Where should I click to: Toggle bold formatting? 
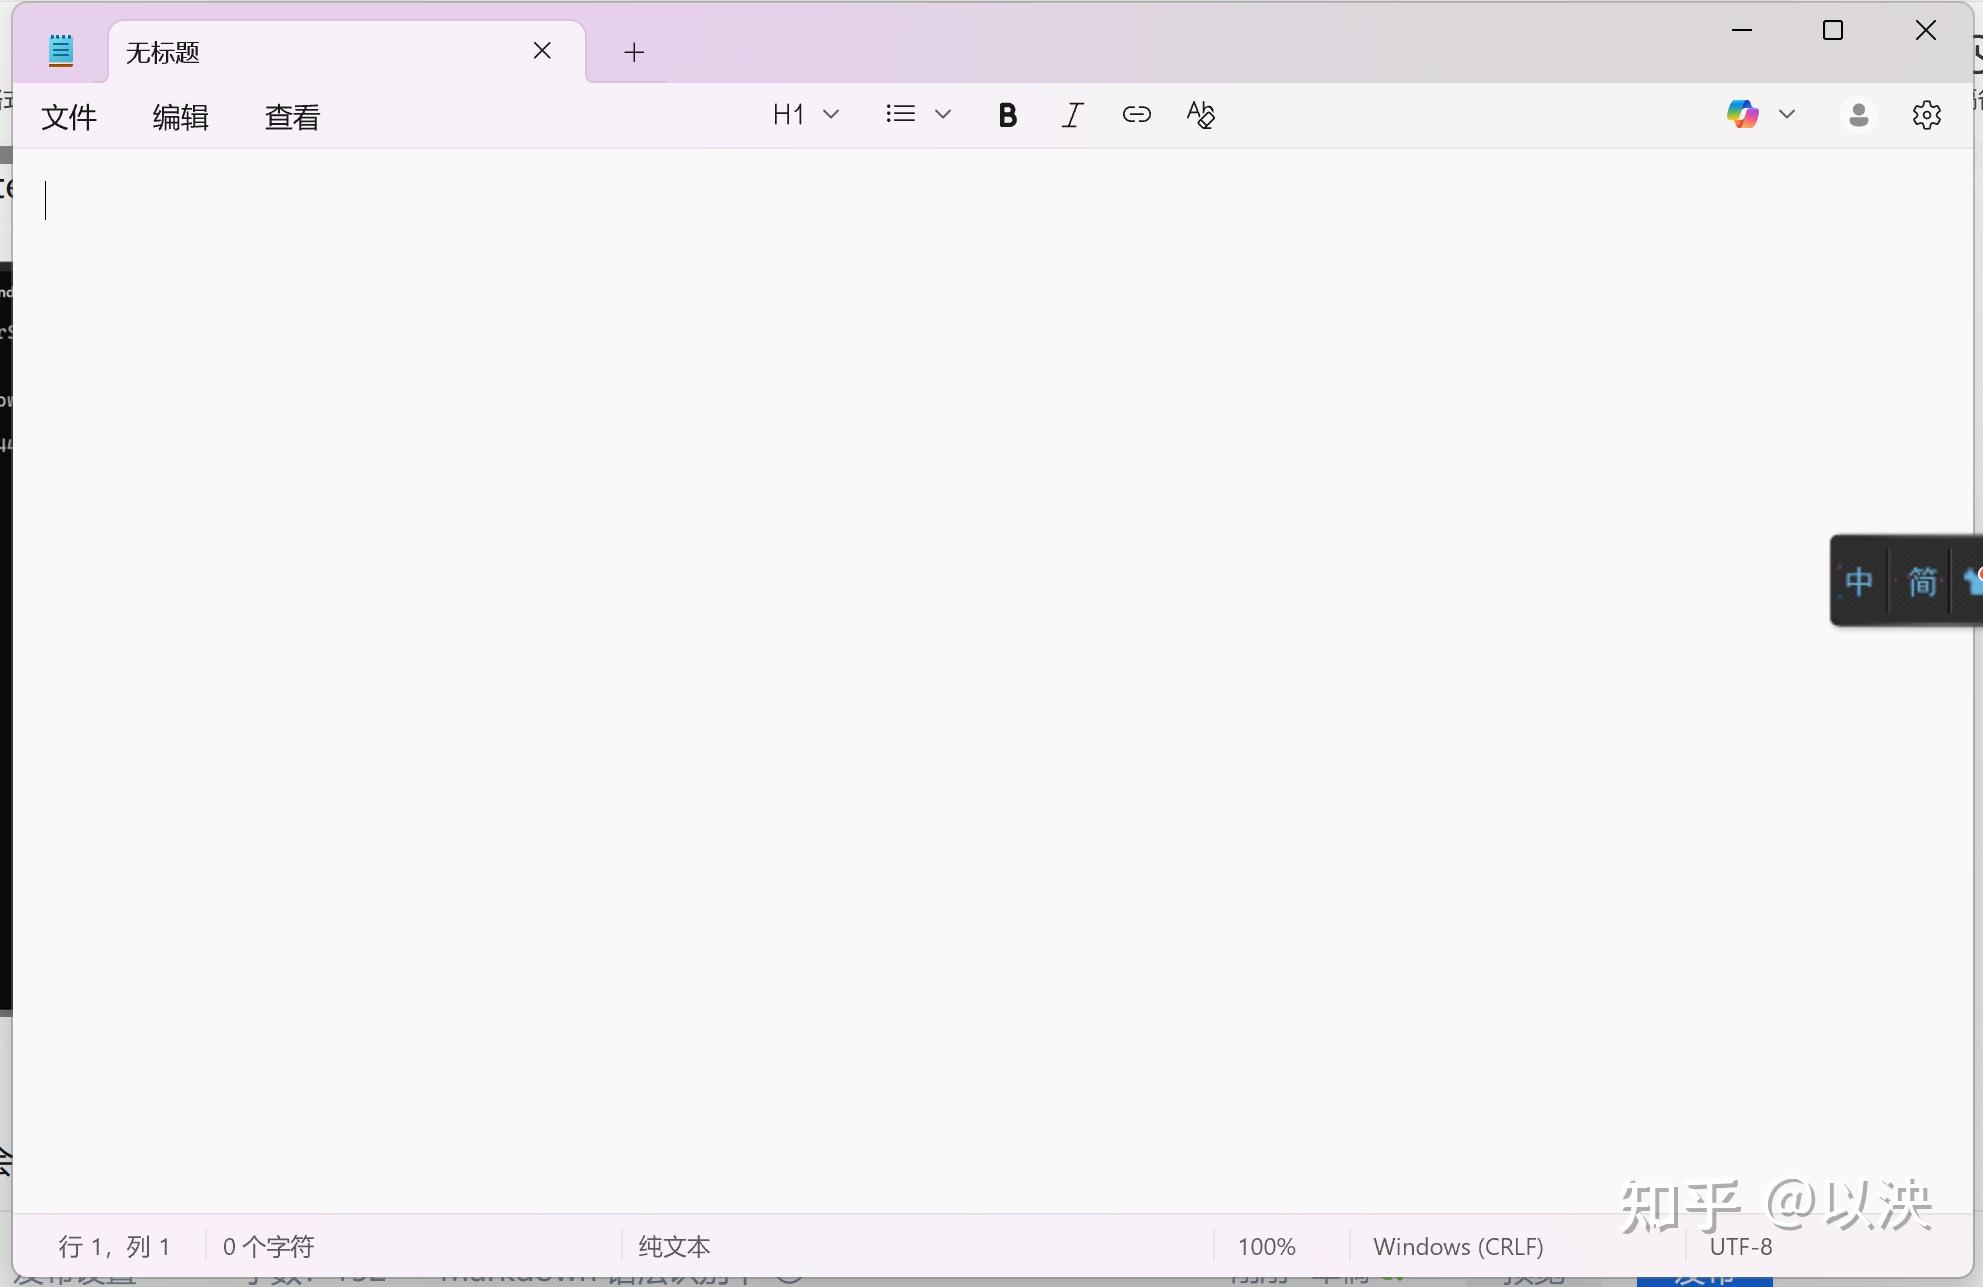[1009, 114]
